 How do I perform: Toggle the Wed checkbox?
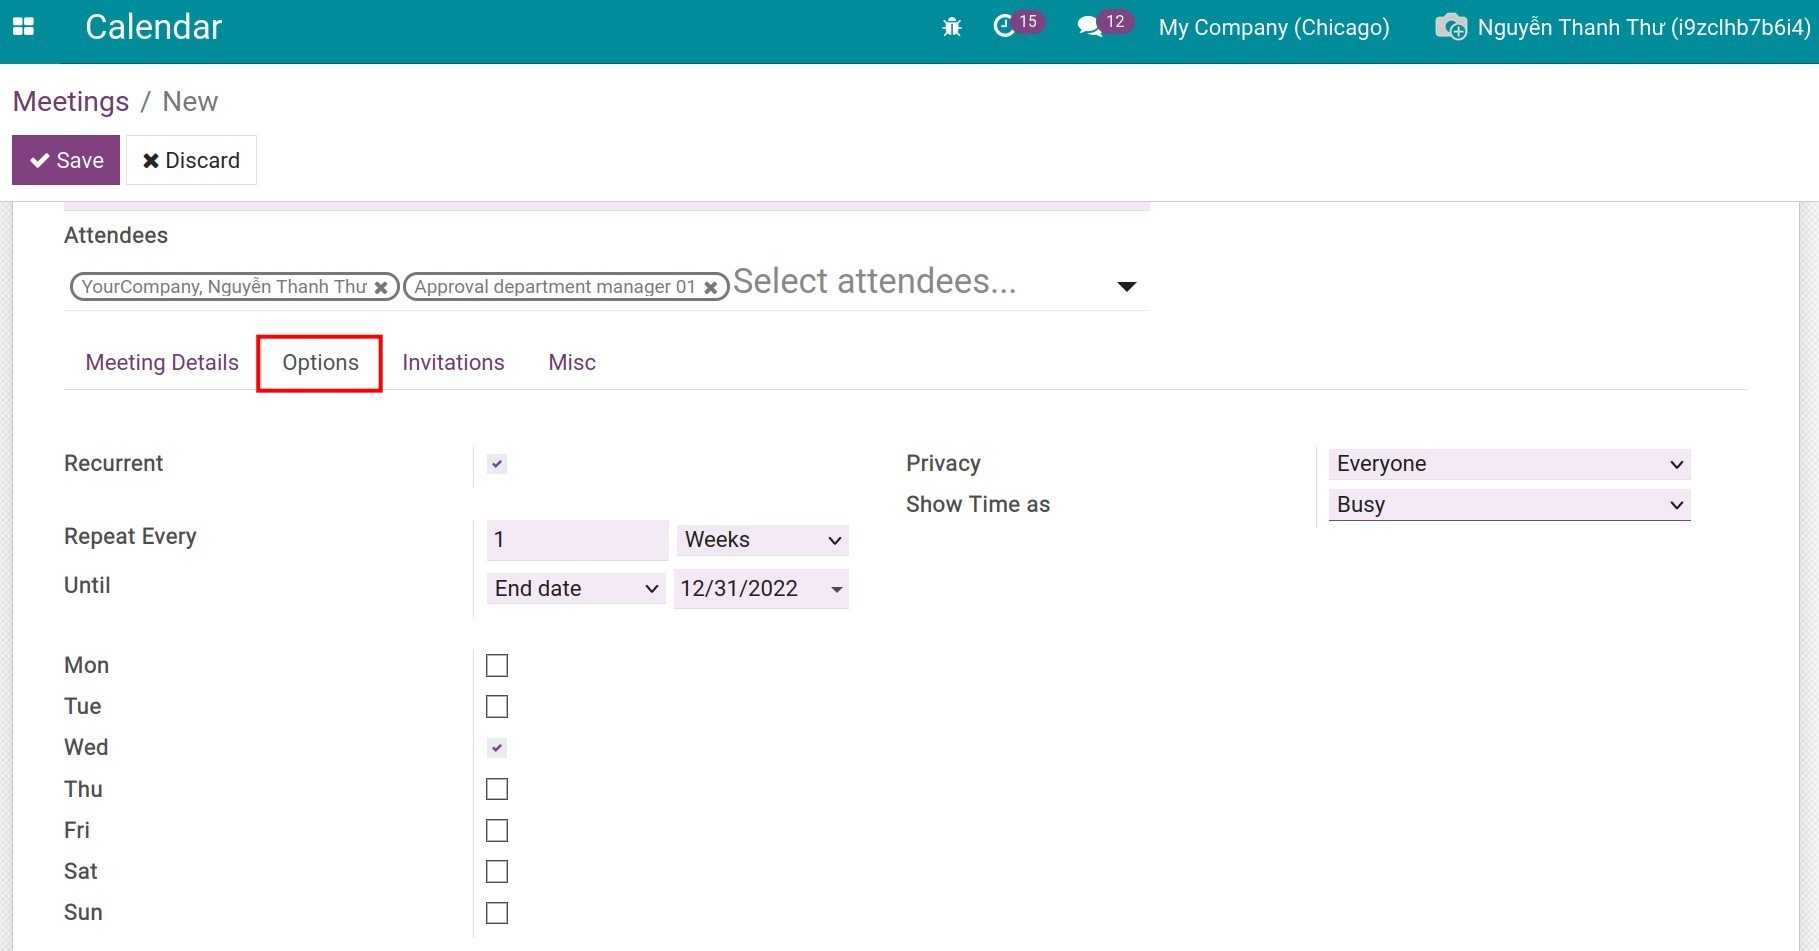pos(497,748)
